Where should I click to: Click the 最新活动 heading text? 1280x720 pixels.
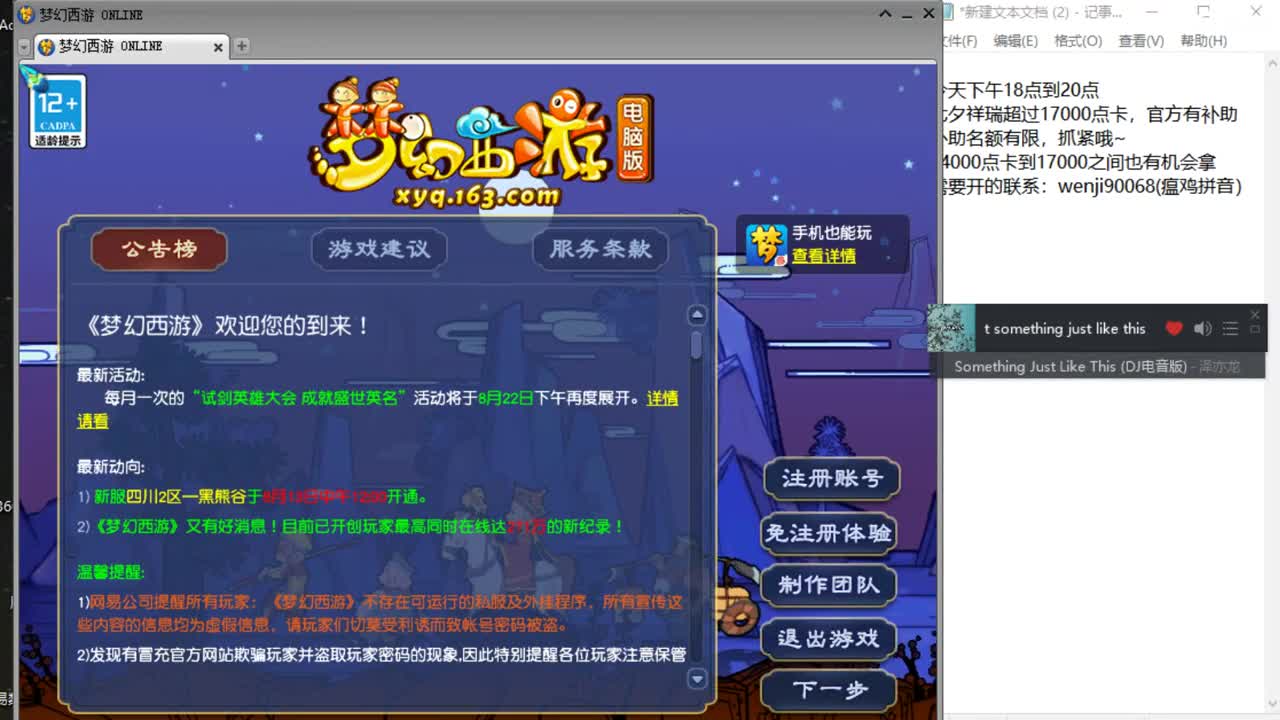[x=111, y=375]
